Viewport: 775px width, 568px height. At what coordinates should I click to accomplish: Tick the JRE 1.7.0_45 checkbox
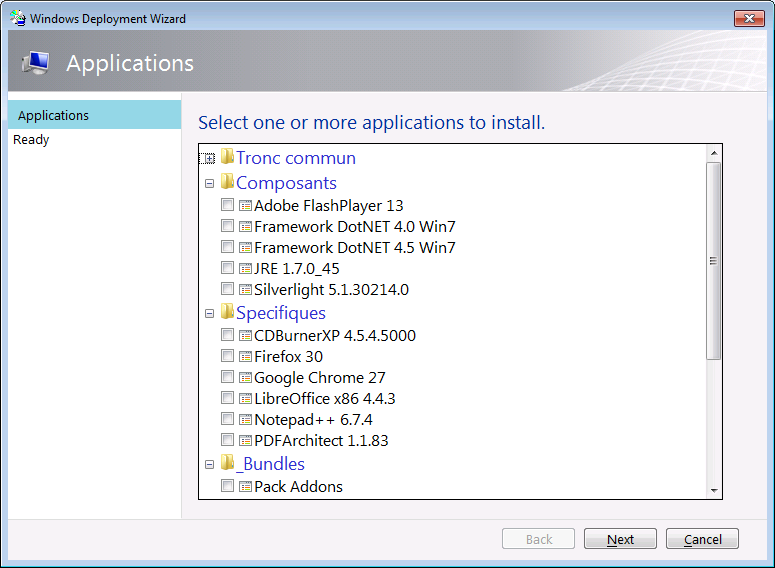227,268
